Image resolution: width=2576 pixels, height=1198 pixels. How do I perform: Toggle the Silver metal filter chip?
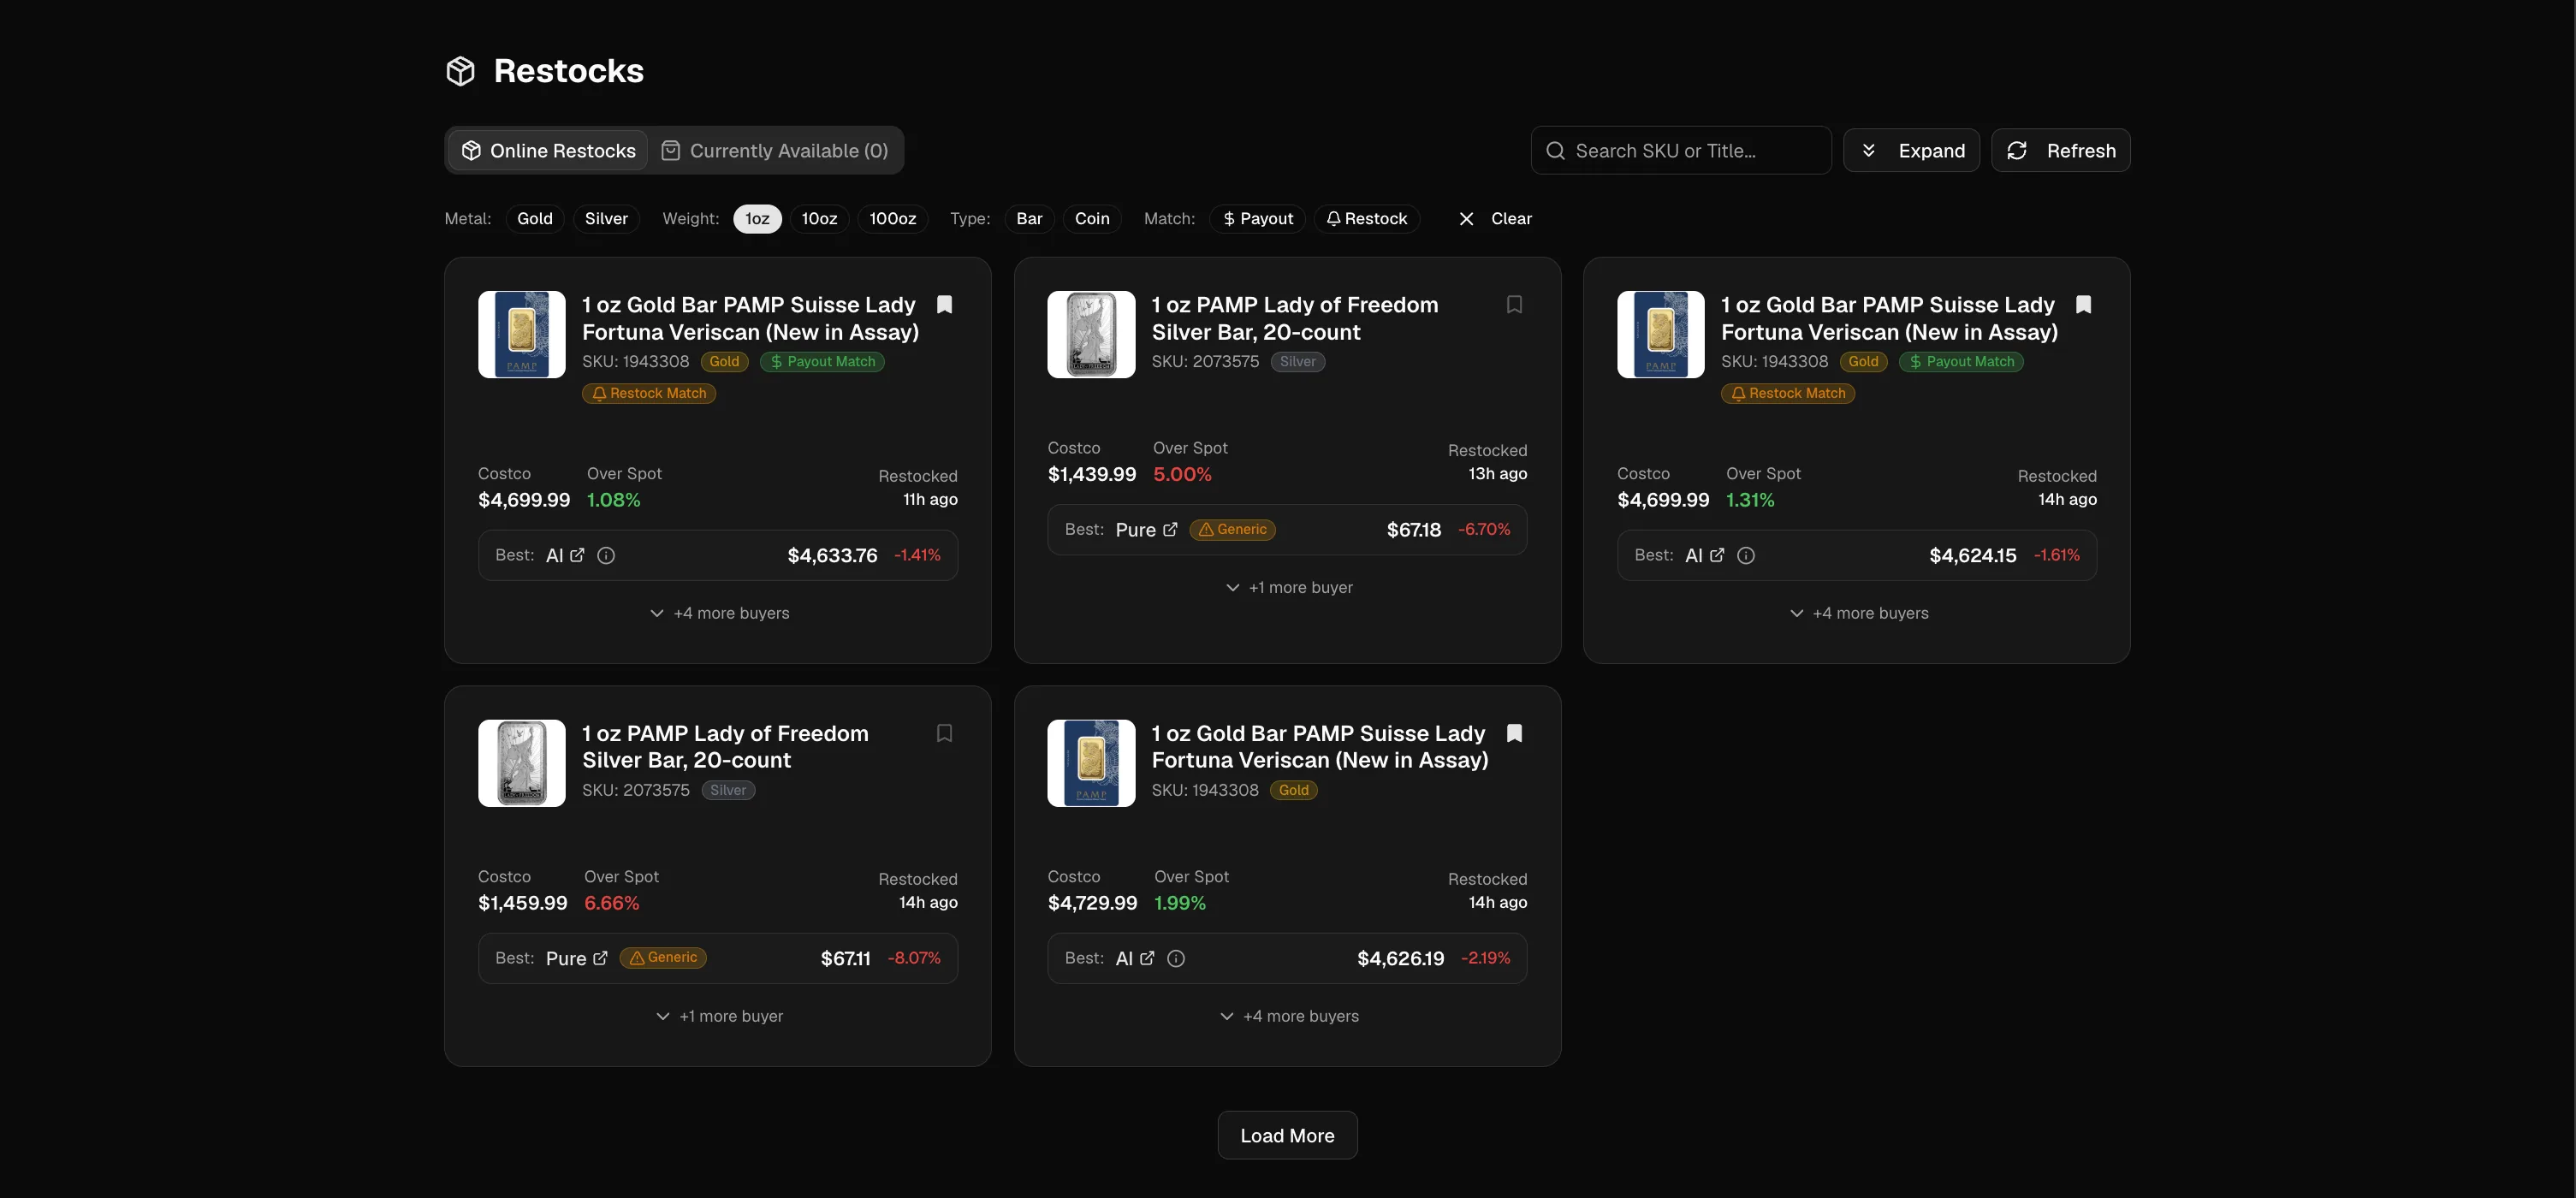pyautogui.click(x=606, y=219)
